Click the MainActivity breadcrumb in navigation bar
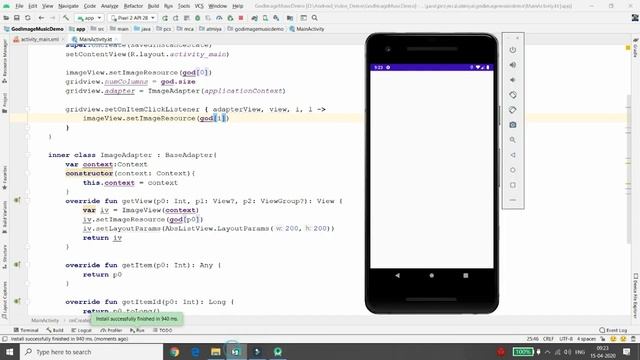 point(307,29)
